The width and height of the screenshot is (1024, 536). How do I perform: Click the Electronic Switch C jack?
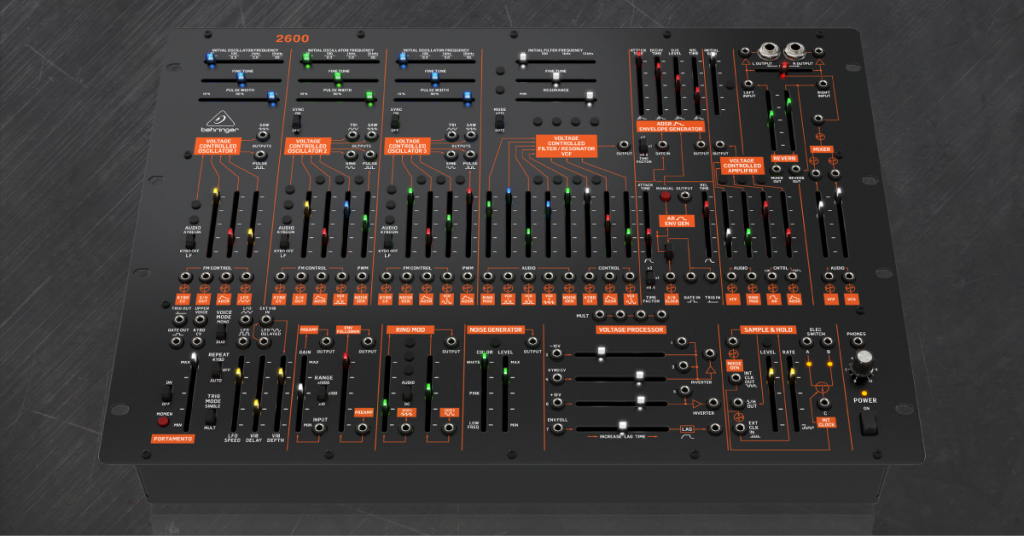click(x=825, y=403)
